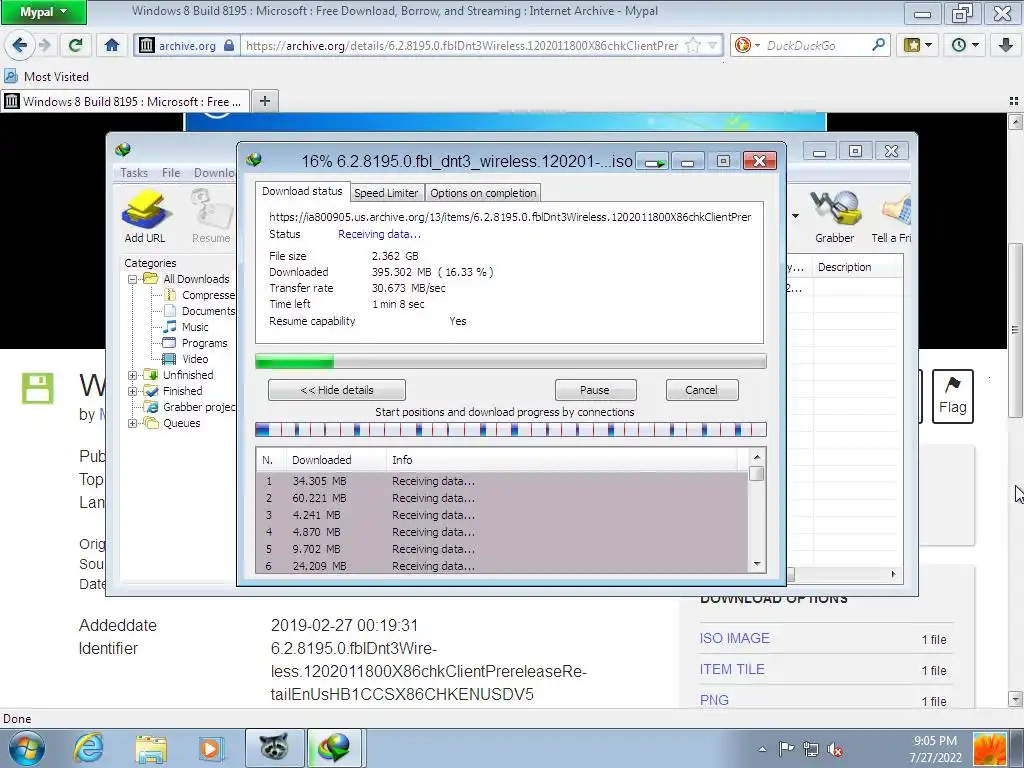Open the Most Visited bookmarks folder

46,76
